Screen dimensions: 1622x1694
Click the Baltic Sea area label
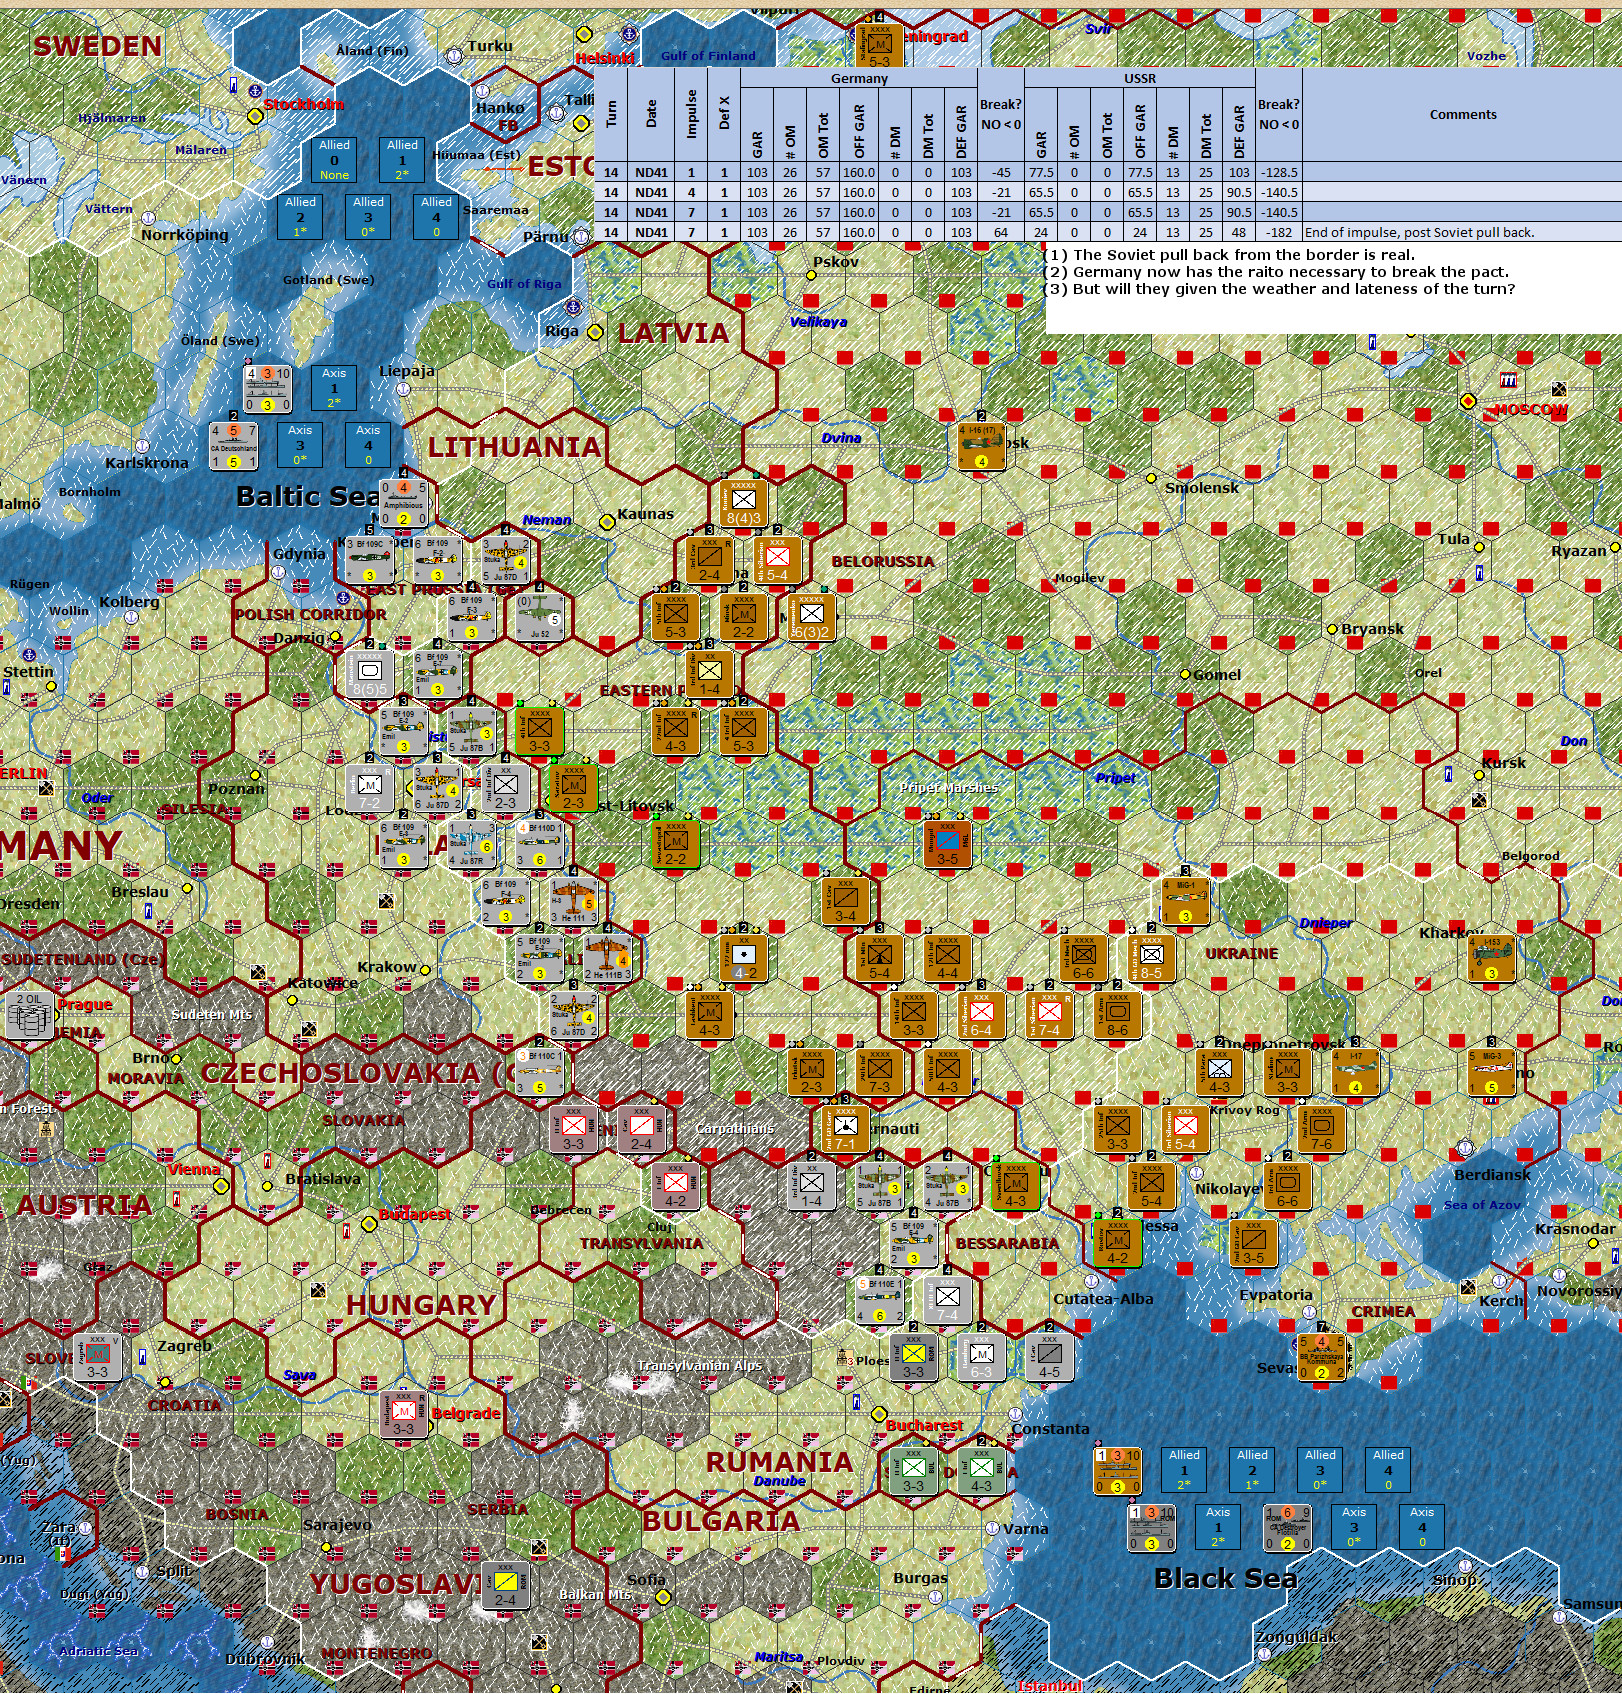pyautogui.click(x=308, y=496)
